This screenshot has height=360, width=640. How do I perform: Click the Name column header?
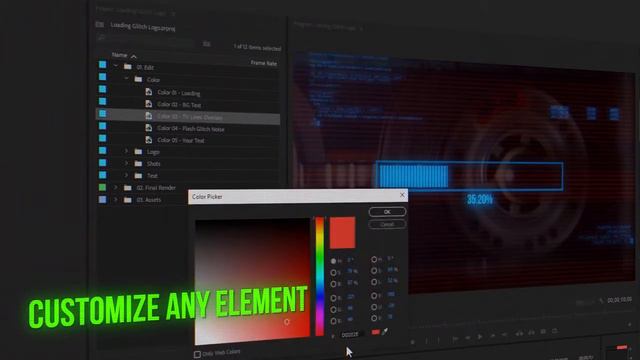pos(120,55)
